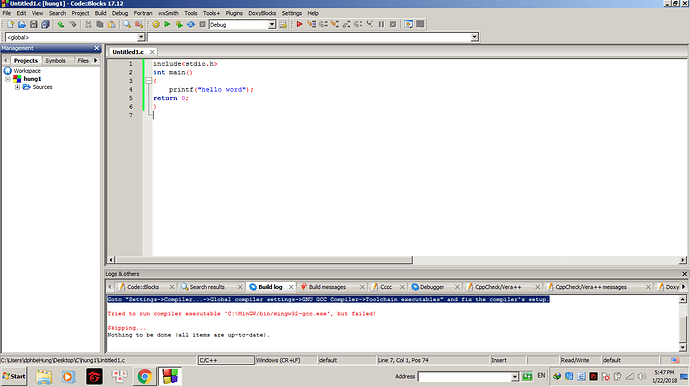This screenshot has width=690, height=387.
Task: Collapse the hung1 project tree node
Action: (7, 79)
